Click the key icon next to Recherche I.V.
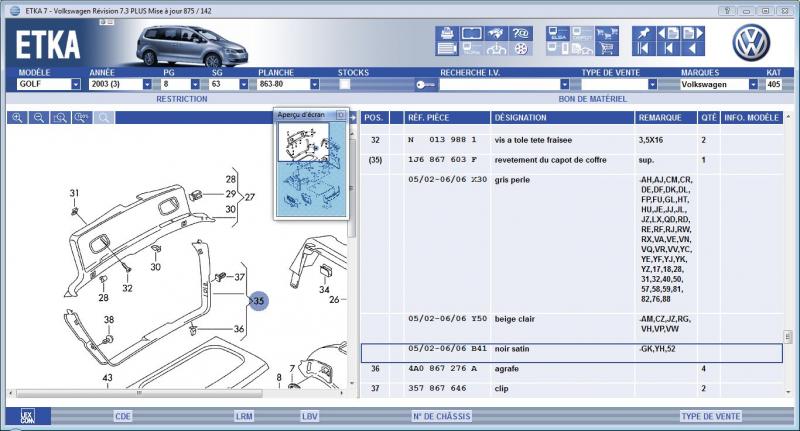This screenshot has height=431, width=800. pyautogui.click(x=425, y=85)
